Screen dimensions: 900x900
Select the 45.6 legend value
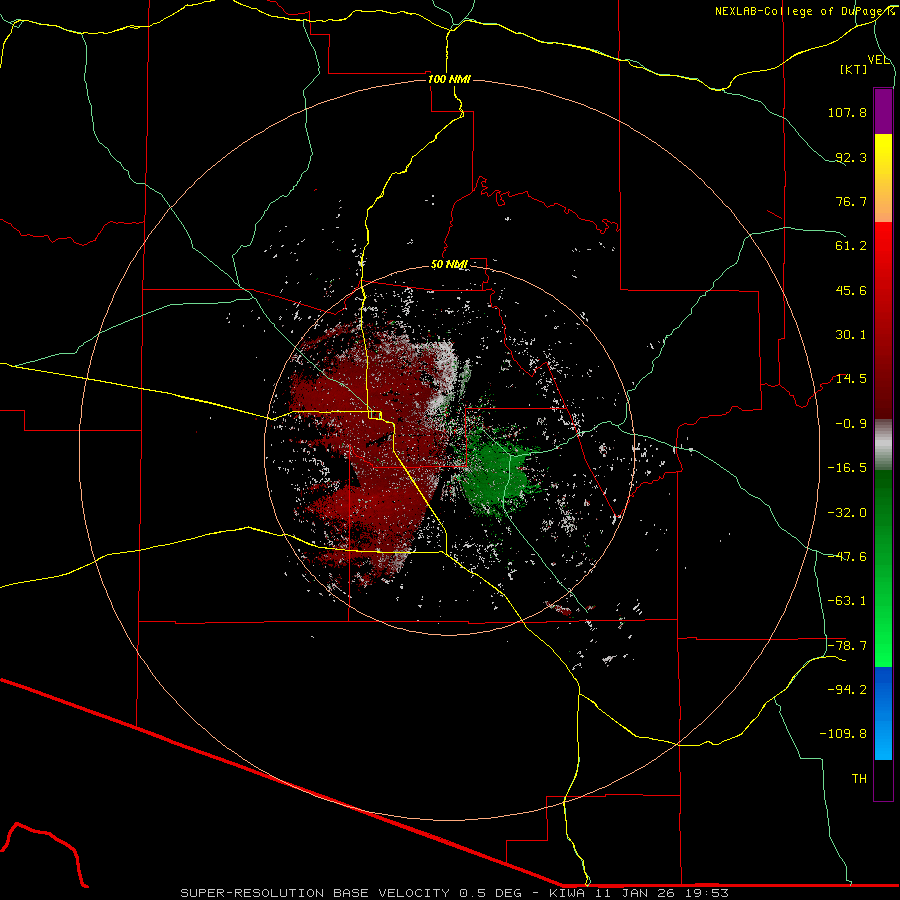[851, 290]
